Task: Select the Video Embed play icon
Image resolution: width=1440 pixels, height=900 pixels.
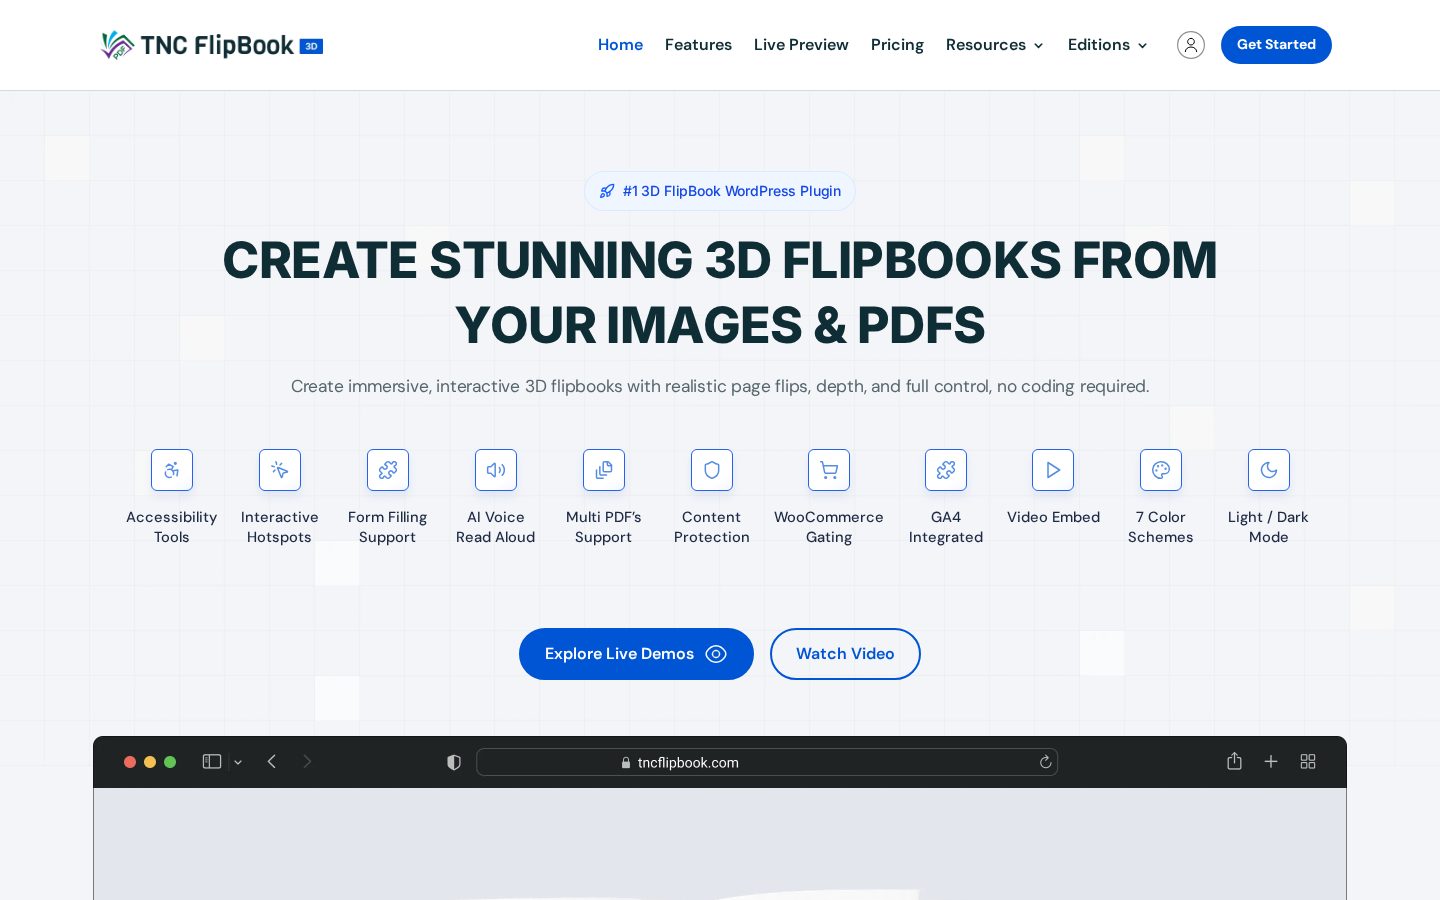Action: pos(1053,470)
